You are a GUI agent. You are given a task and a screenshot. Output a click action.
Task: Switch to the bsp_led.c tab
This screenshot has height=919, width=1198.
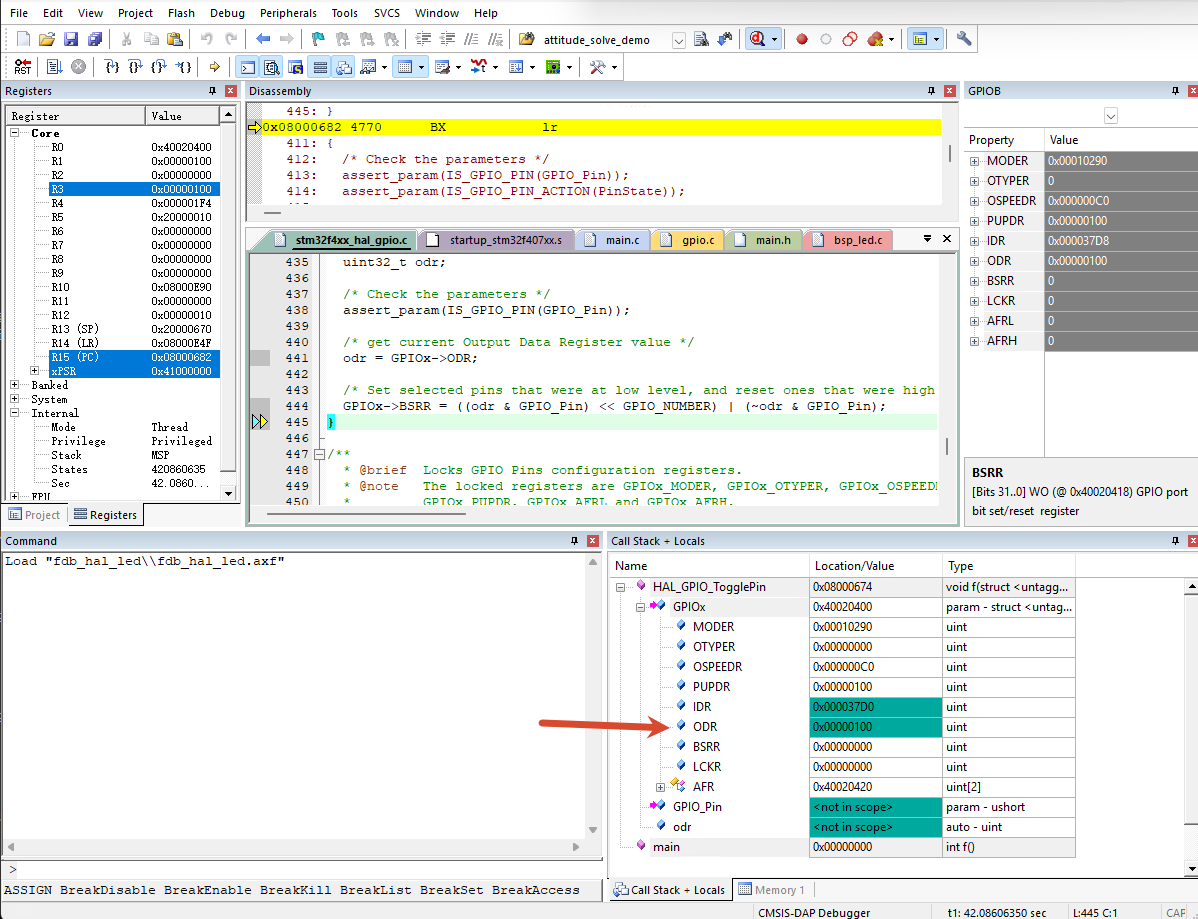click(849, 240)
